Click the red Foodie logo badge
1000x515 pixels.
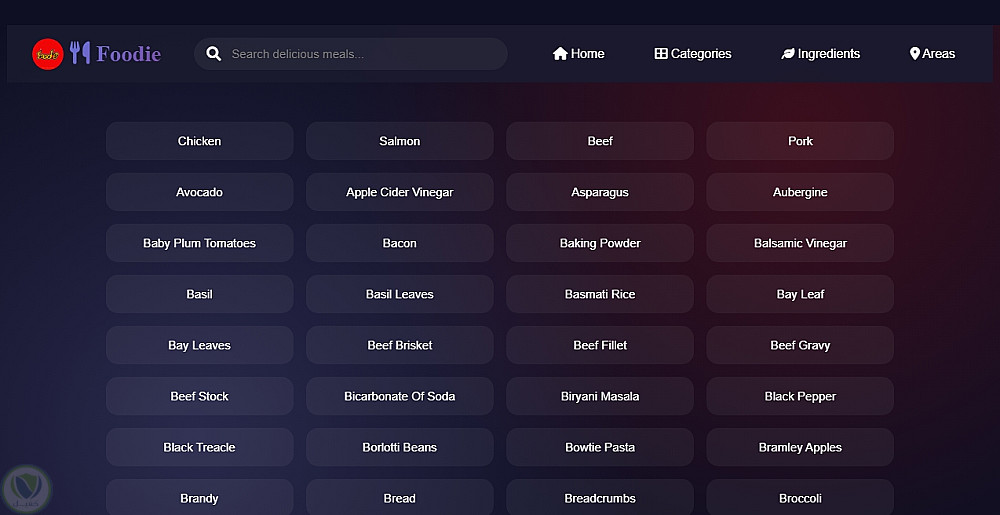tap(47, 54)
